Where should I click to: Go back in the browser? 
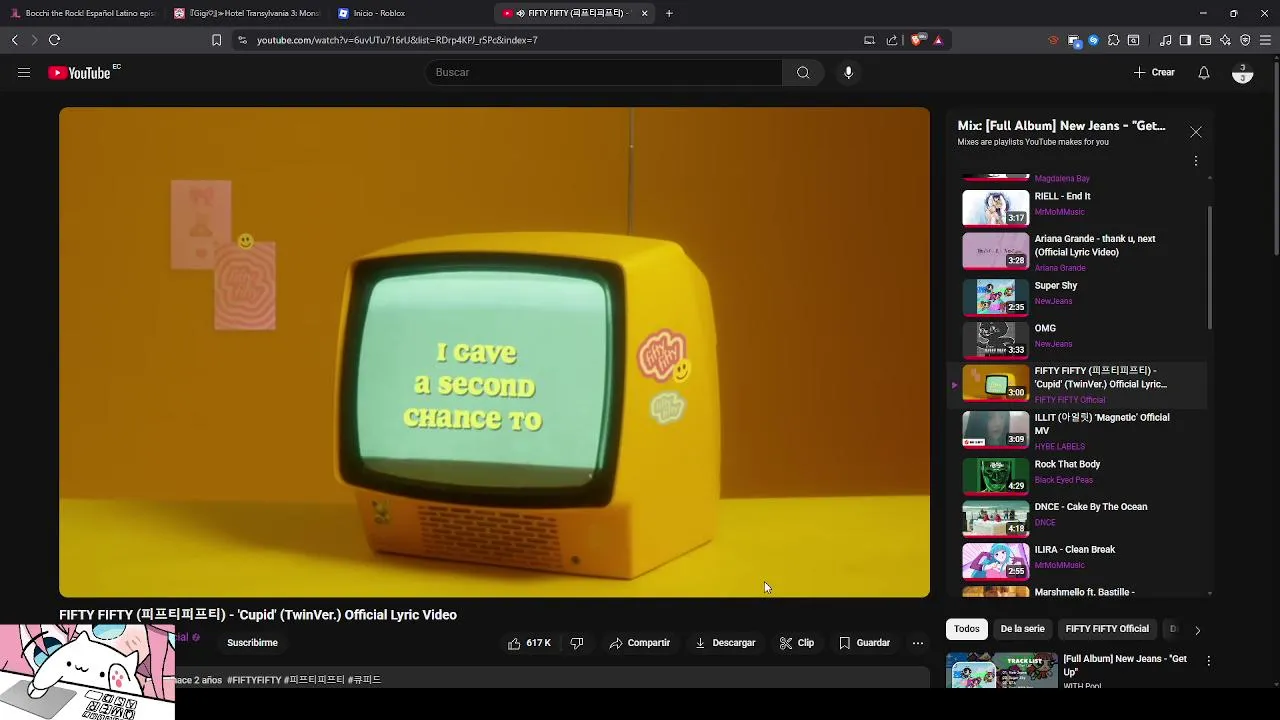tap(14, 40)
